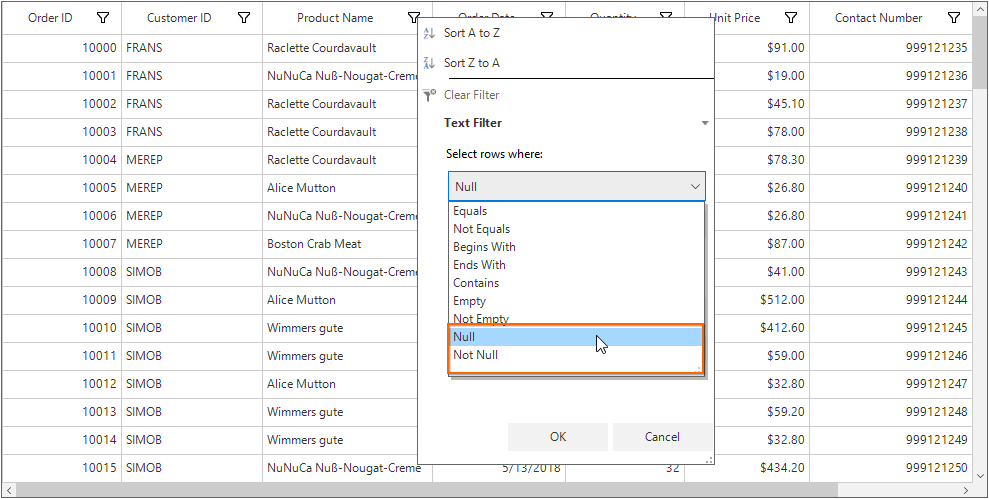989x499 pixels.
Task: Select Raclette Courdavault cell in row 10000
Action: tap(341, 48)
